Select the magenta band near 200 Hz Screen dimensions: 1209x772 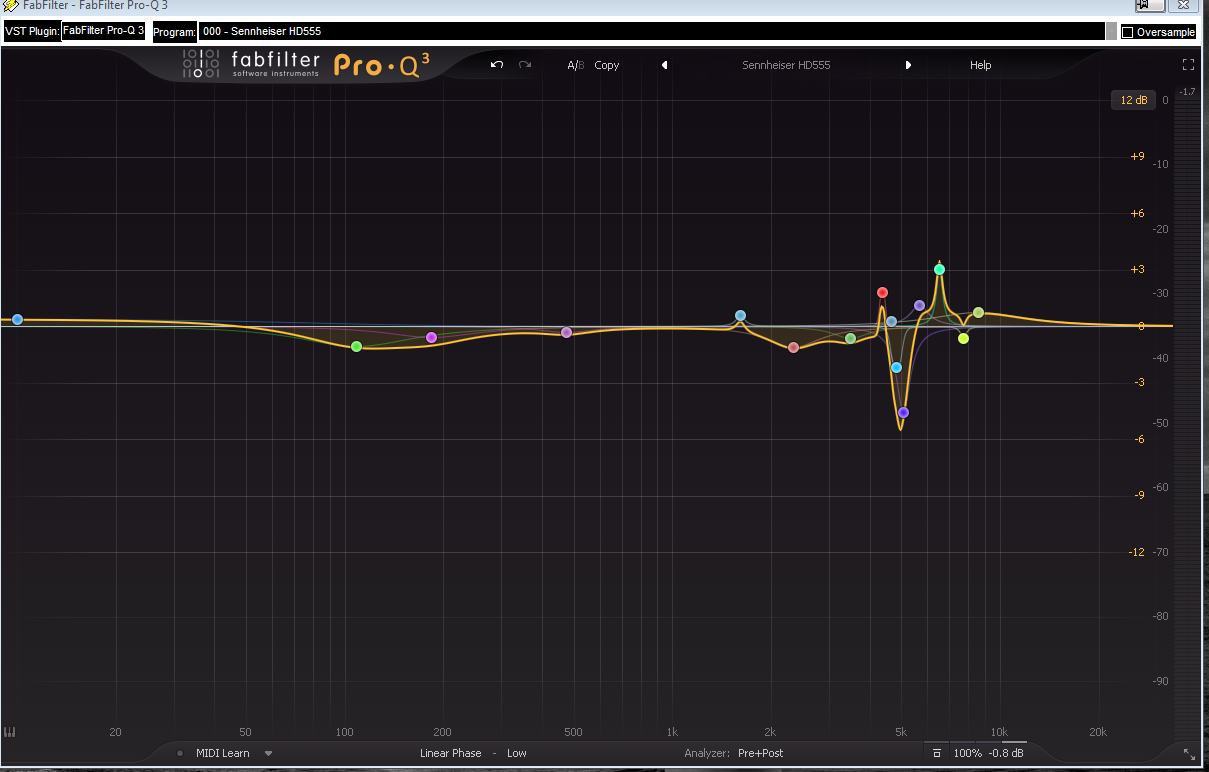pos(431,337)
